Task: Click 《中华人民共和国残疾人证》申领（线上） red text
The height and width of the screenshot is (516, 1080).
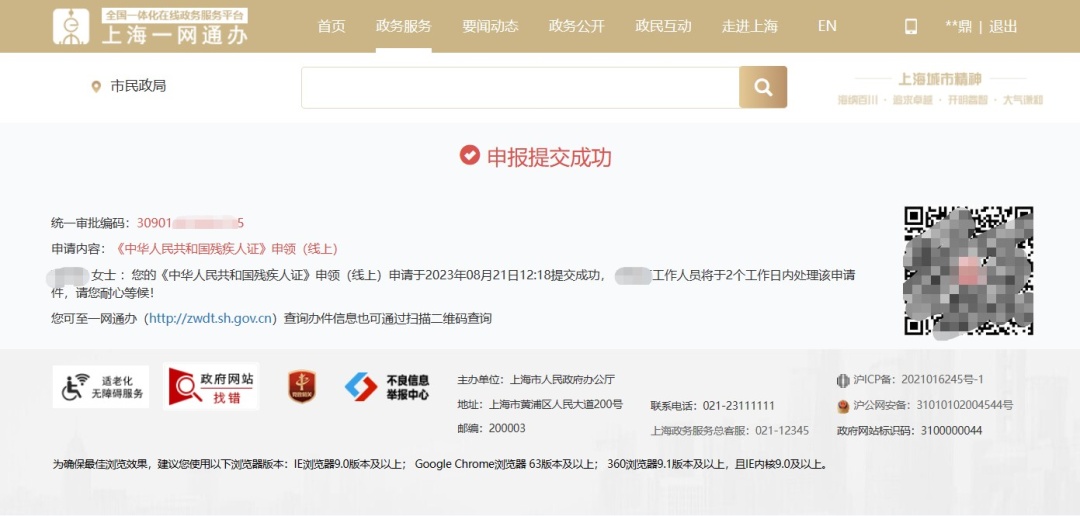Action: coord(227,249)
